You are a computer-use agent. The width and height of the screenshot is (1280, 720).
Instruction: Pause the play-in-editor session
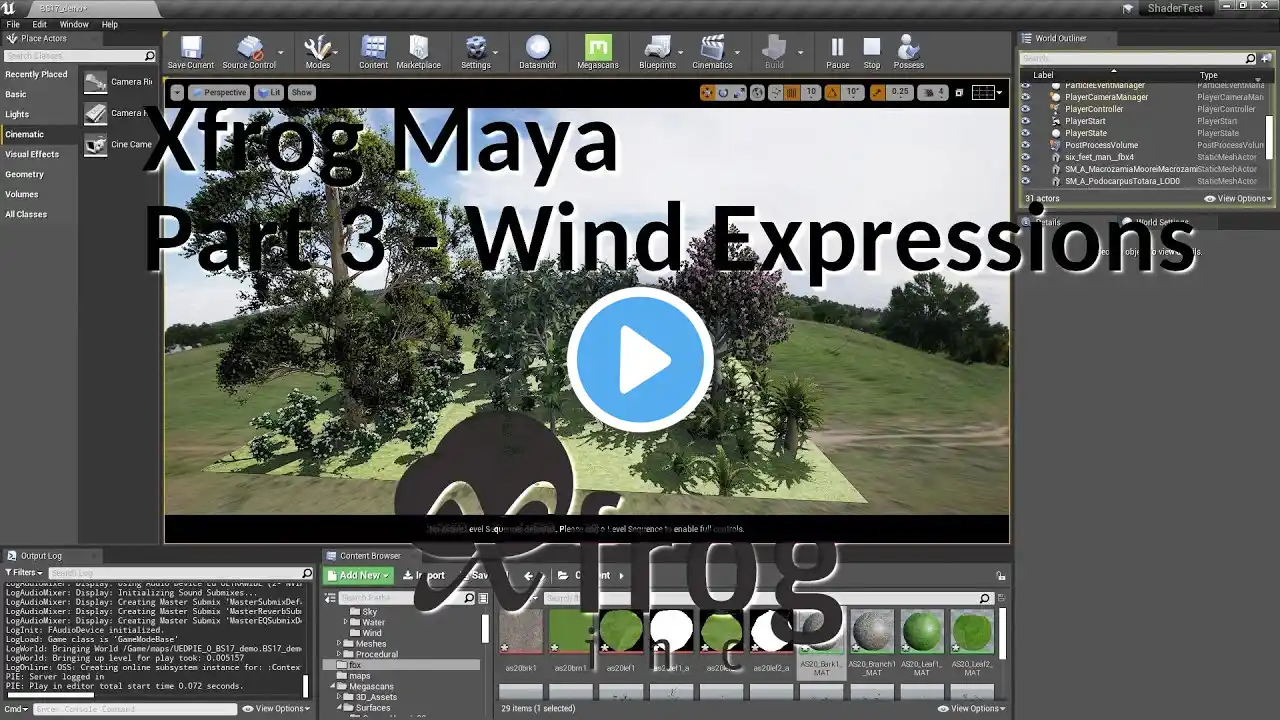click(x=838, y=52)
